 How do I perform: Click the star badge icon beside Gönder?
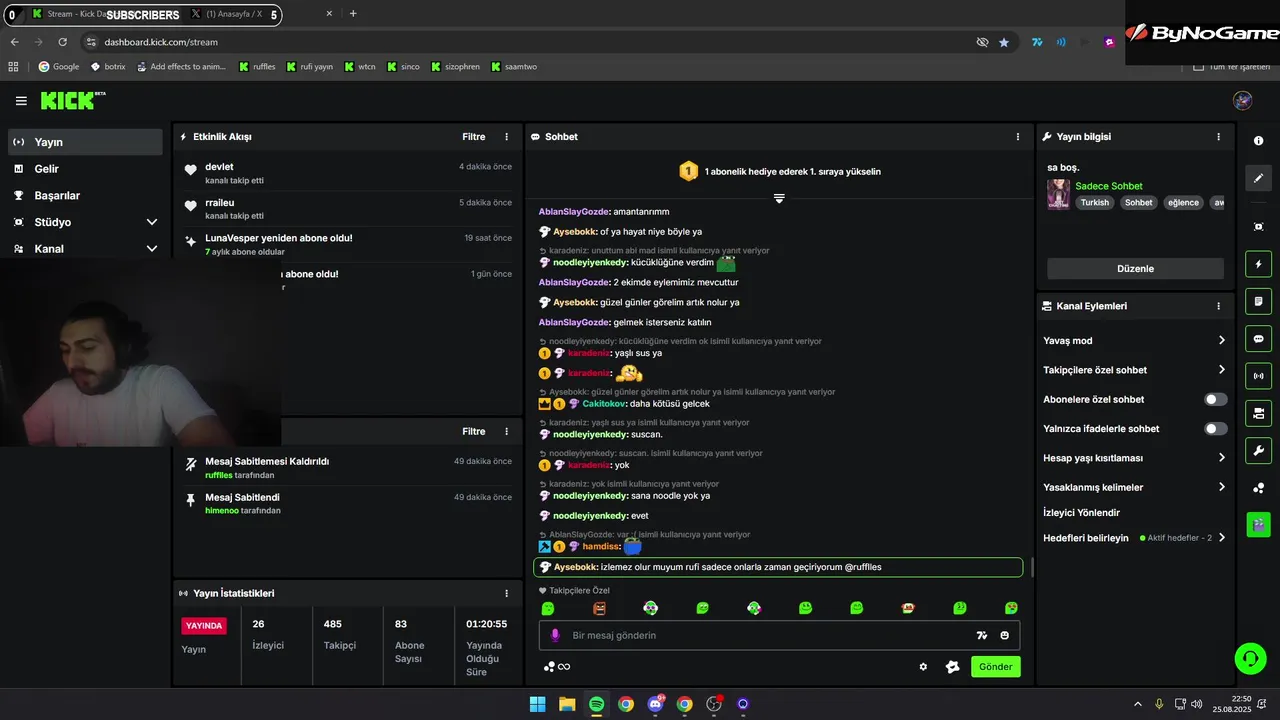(953, 667)
